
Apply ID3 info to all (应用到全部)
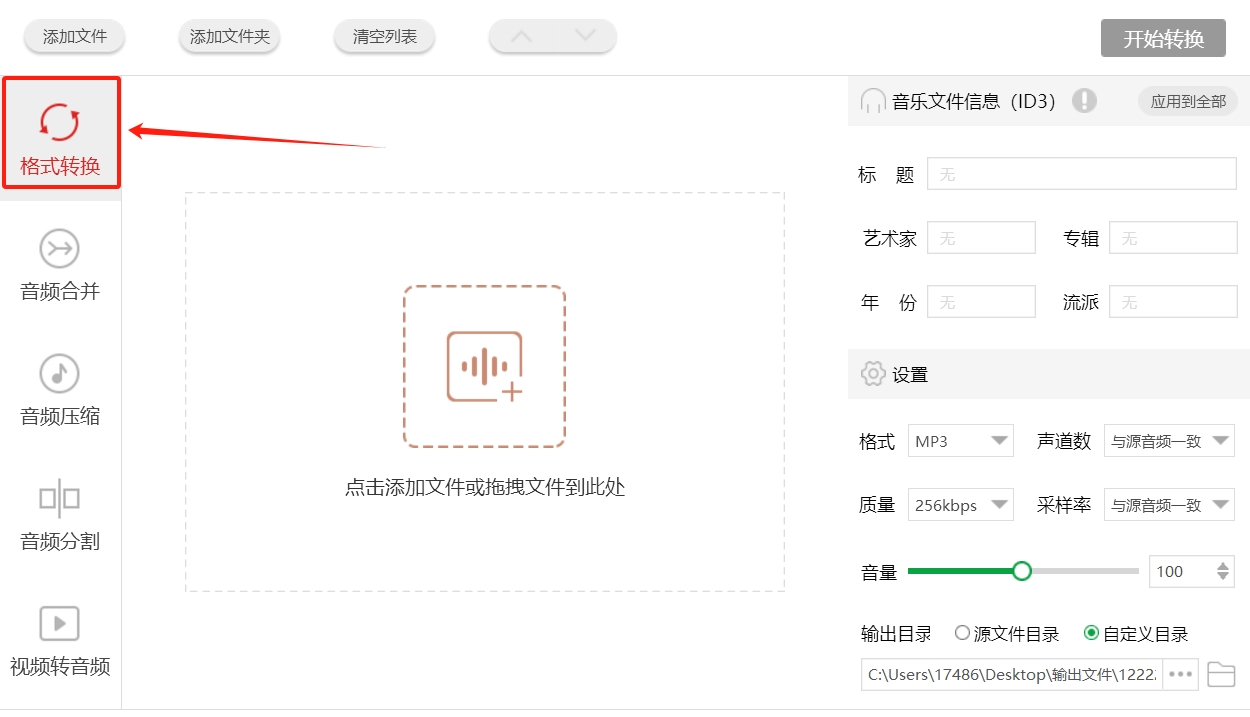pyautogui.click(x=1188, y=101)
